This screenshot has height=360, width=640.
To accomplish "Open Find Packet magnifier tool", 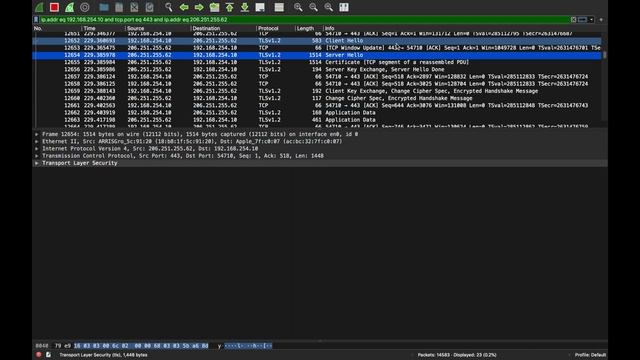I will 169,7.
